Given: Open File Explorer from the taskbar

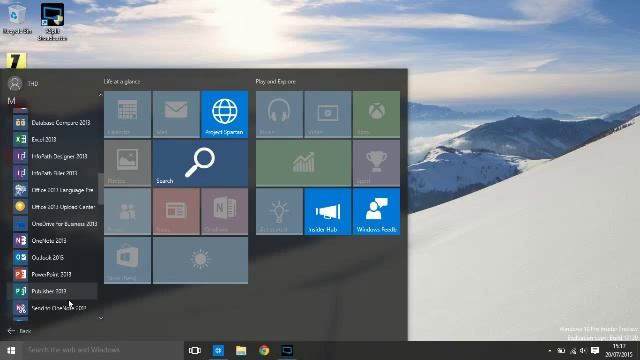Looking at the screenshot, I should coord(241,350).
